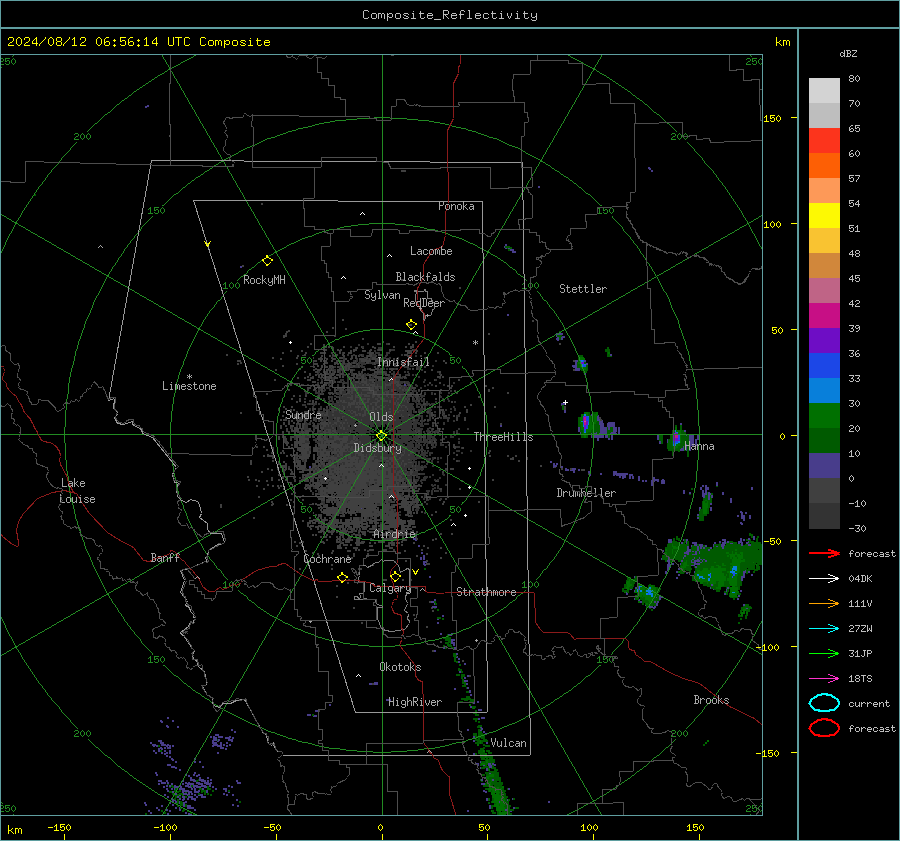The image size is (900, 841).
Task: Click the yellow diamond marker below Cochrane
Action: coord(343,578)
